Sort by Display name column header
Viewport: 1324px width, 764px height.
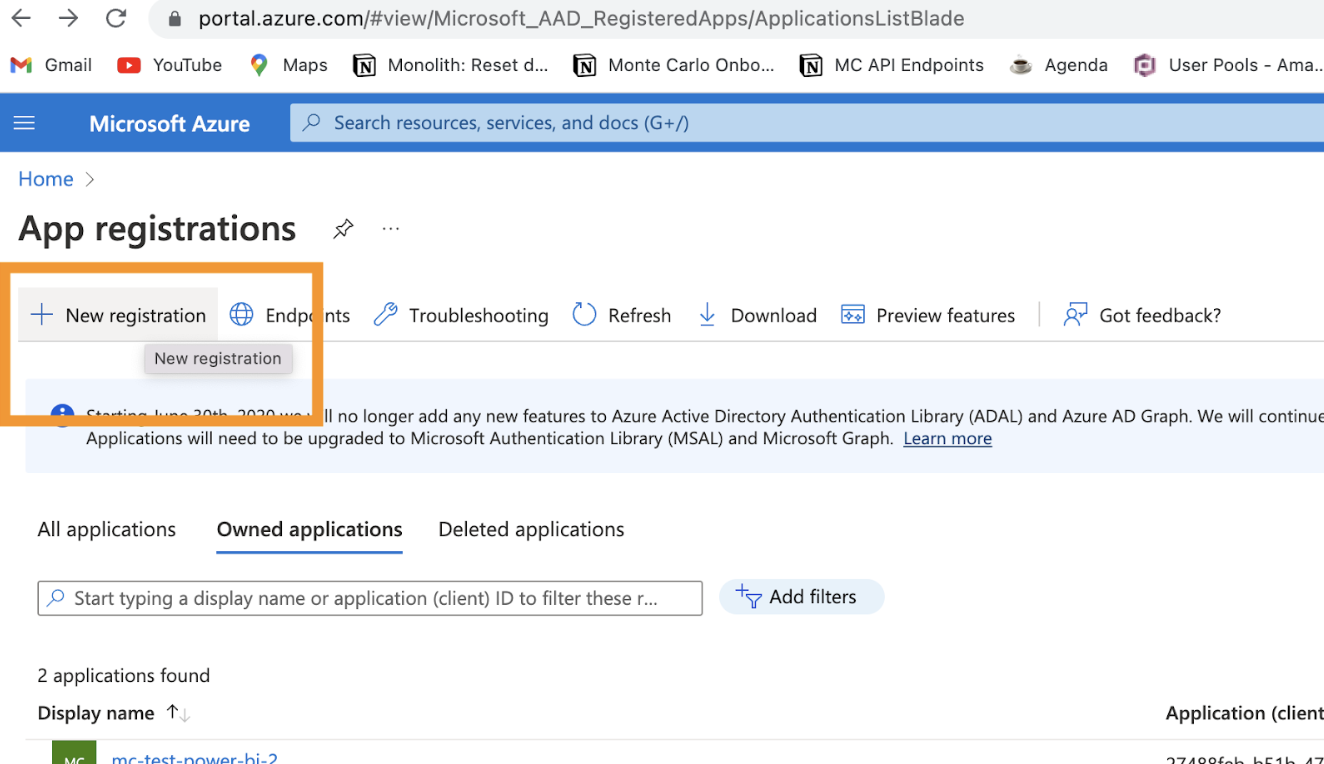96,713
